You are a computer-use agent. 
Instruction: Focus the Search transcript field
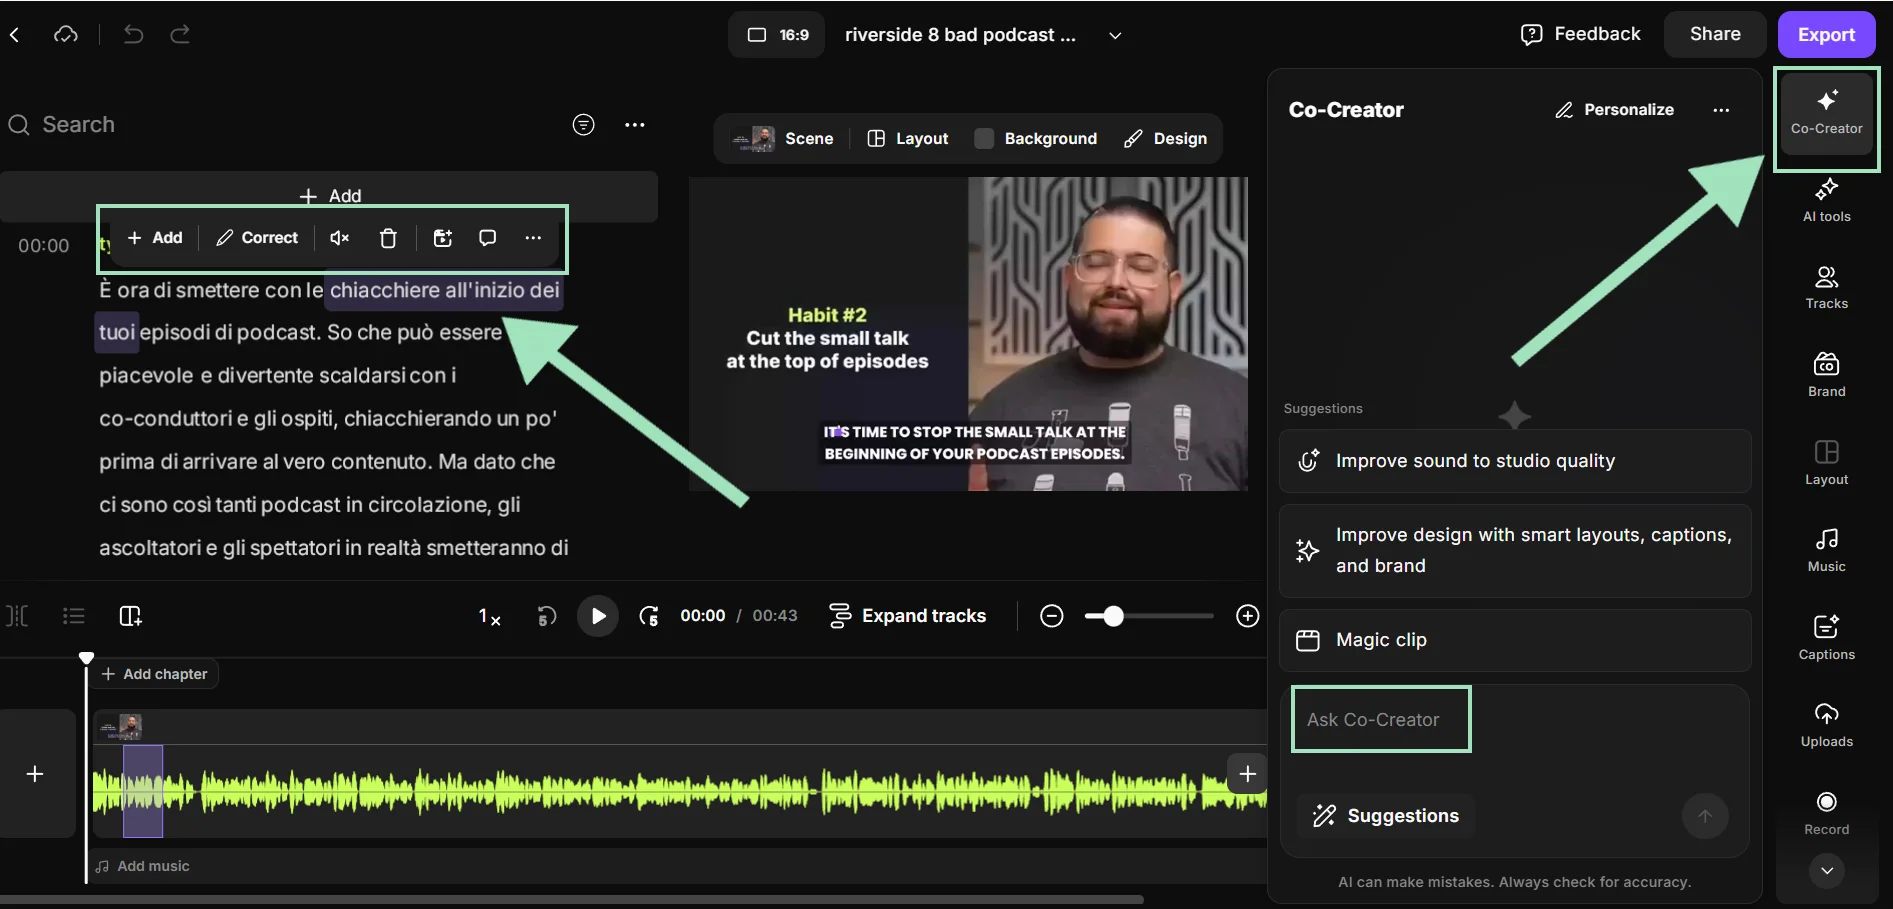click(x=280, y=124)
